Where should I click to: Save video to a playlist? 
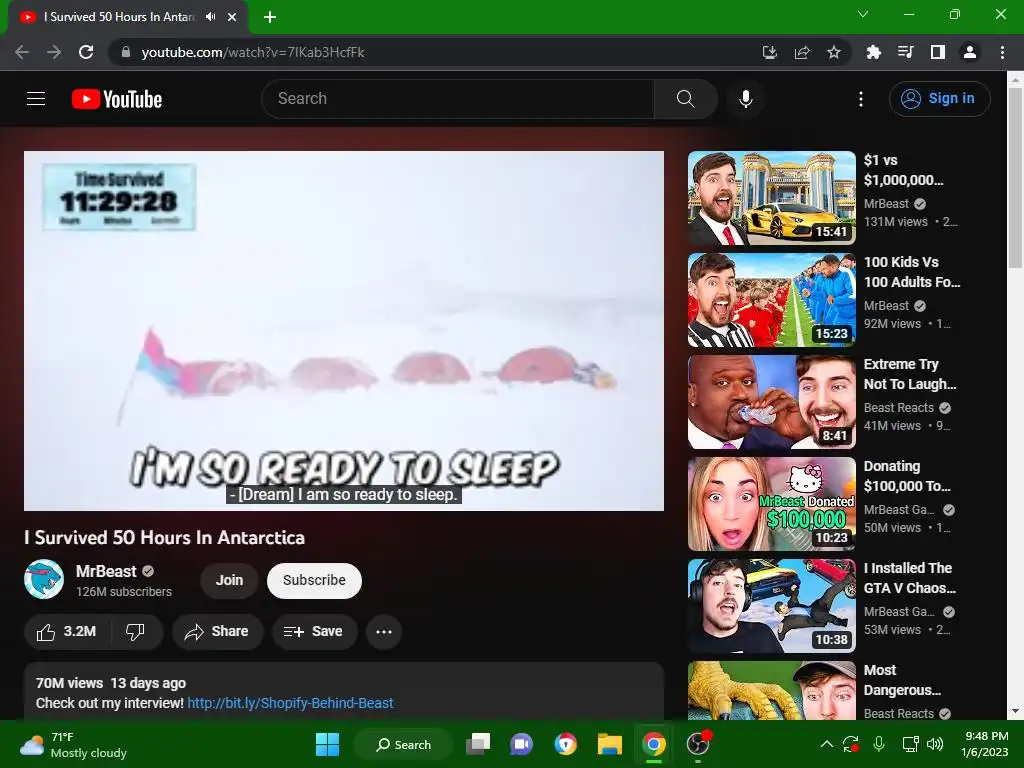click(314, 632)
